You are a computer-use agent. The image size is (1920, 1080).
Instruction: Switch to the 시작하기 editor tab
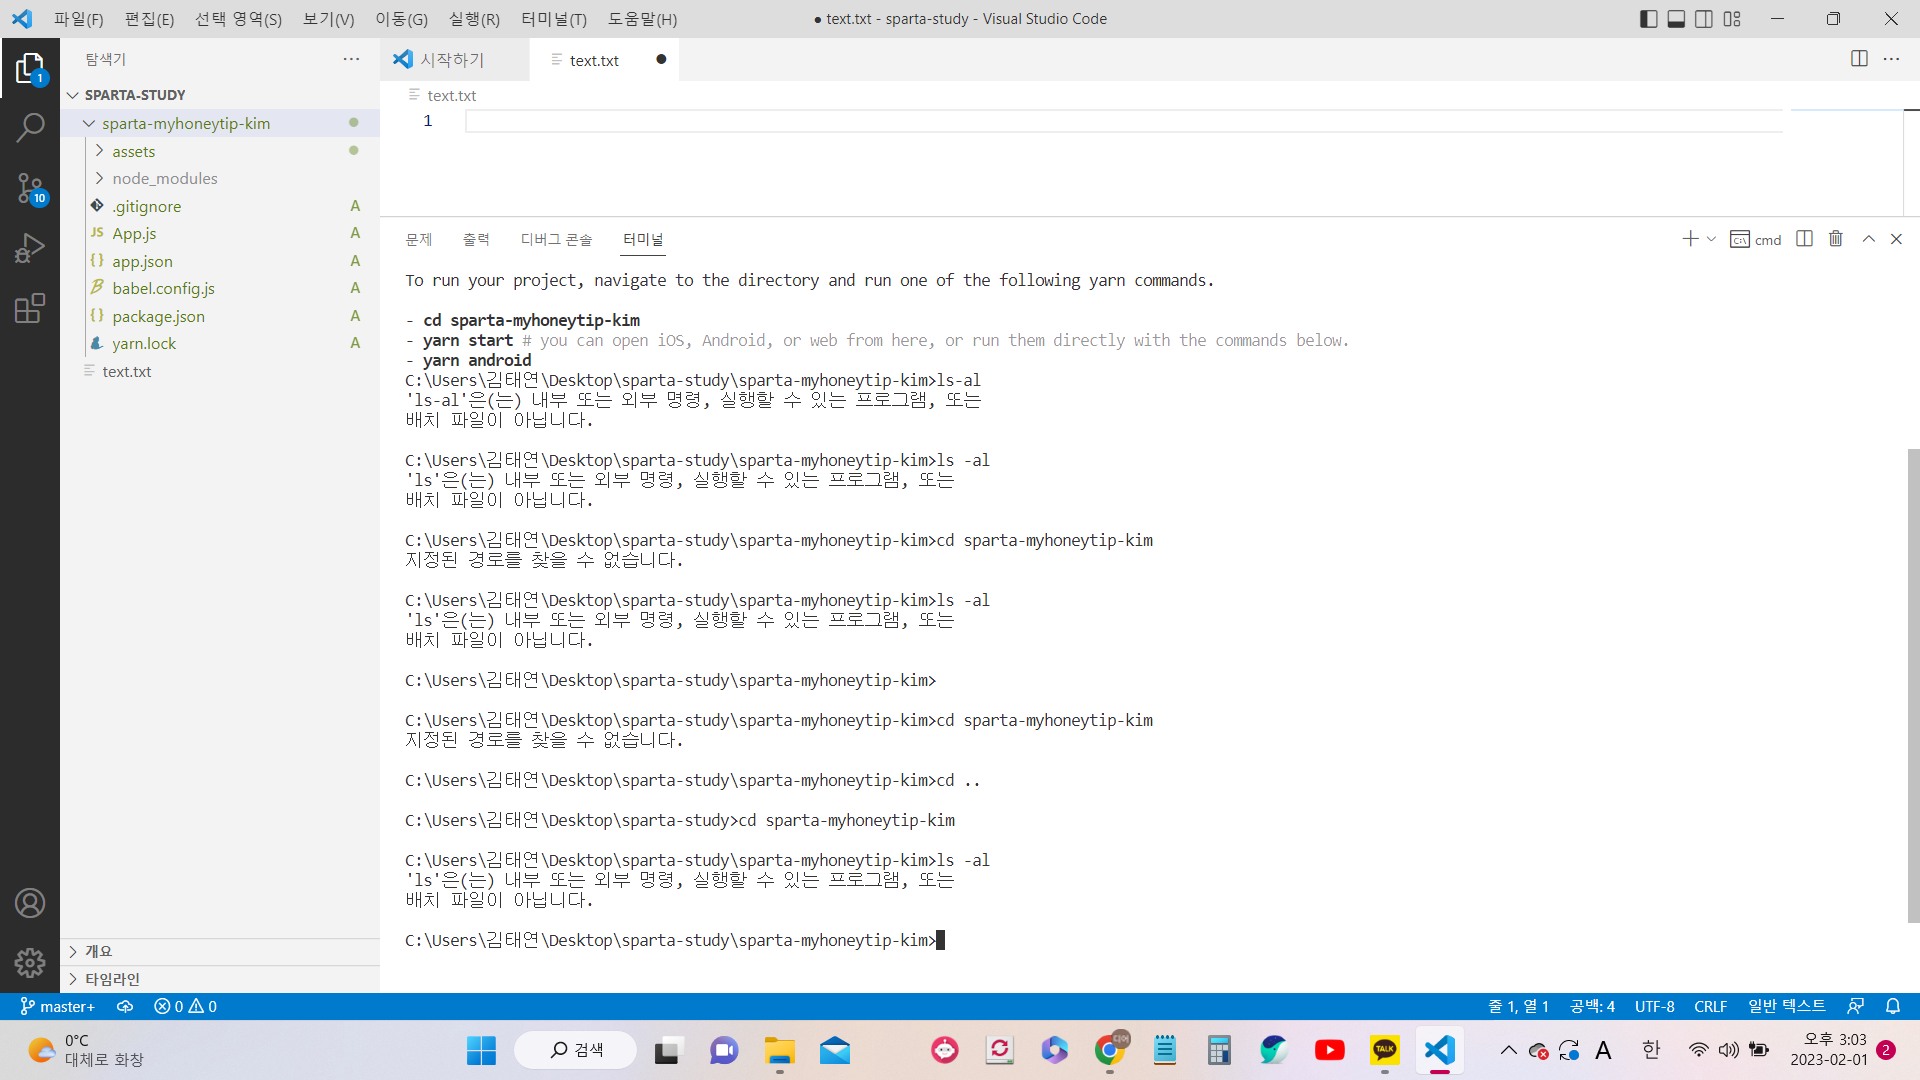(454, 60)
